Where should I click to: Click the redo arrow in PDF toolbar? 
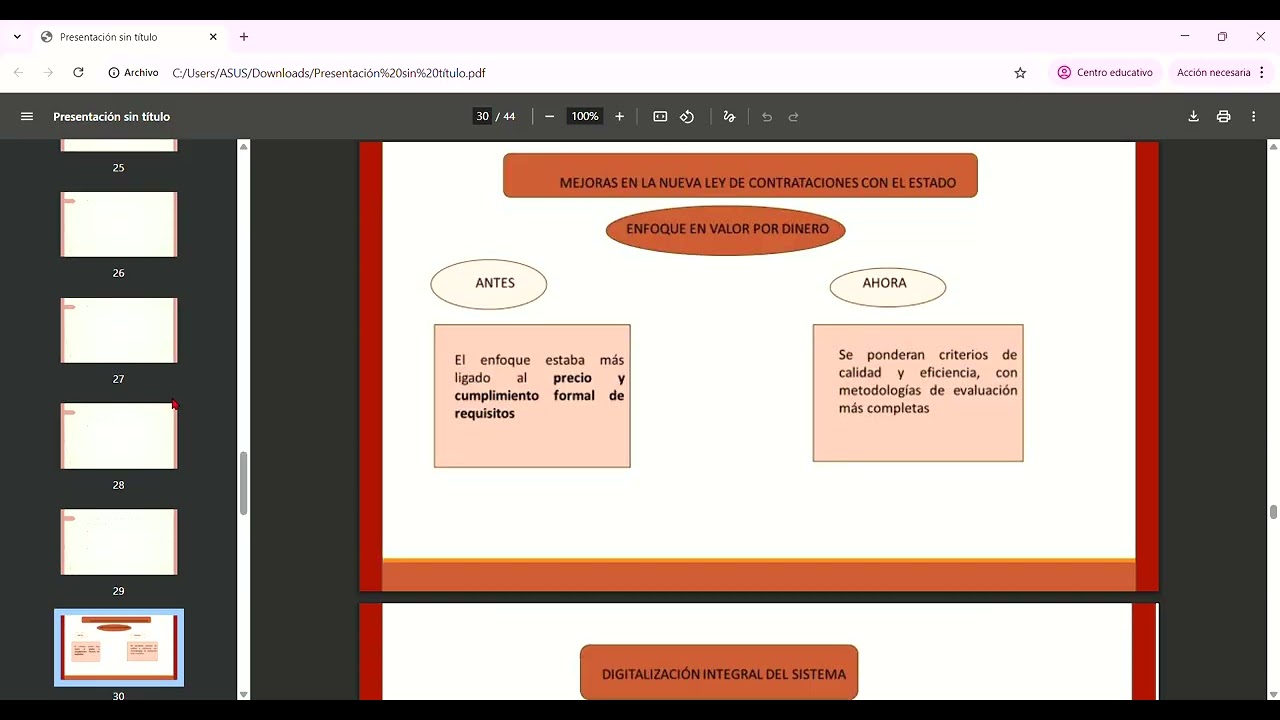point(794,117)
